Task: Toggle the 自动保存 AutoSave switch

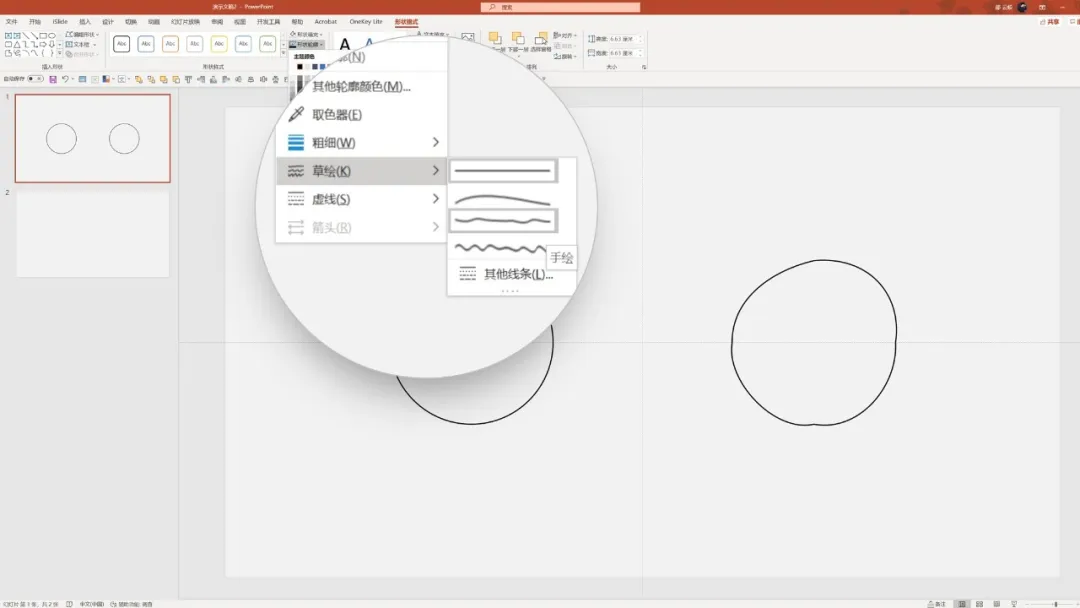Action: 35,79
